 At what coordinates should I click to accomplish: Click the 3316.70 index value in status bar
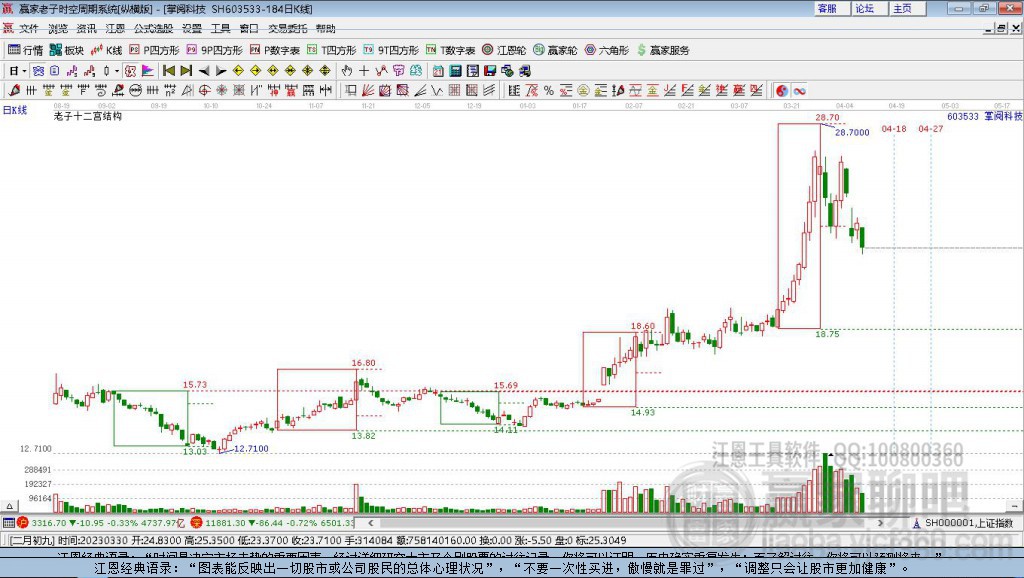(x=49, y=523)
